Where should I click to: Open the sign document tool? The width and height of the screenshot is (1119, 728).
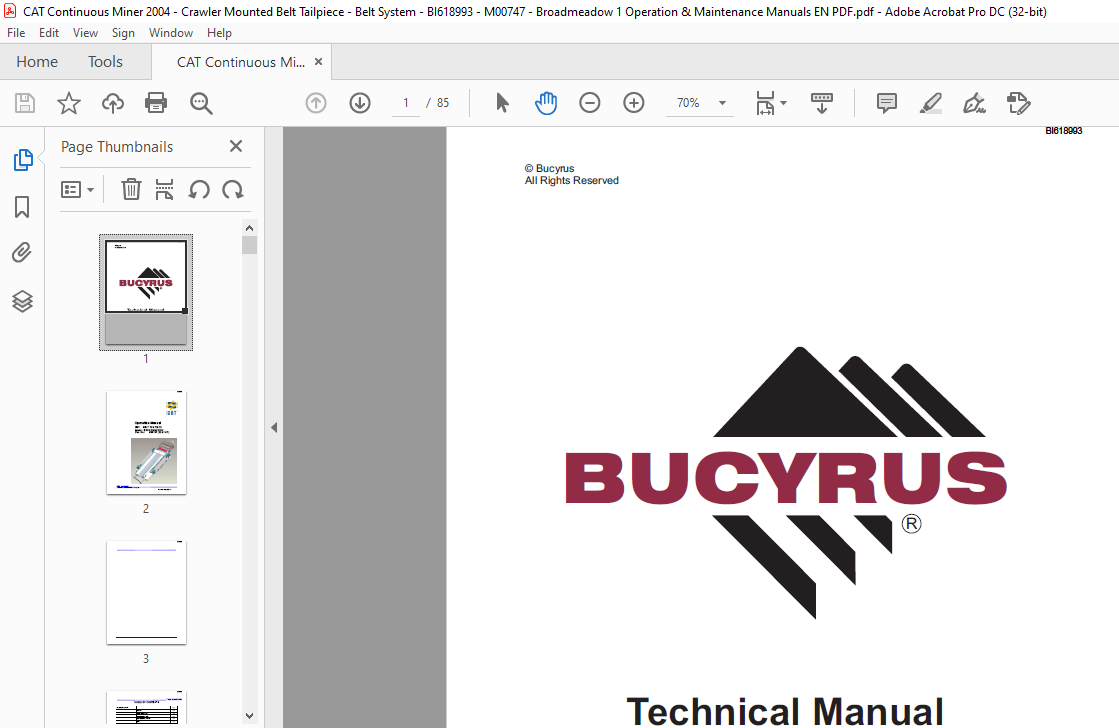[974, 103]
